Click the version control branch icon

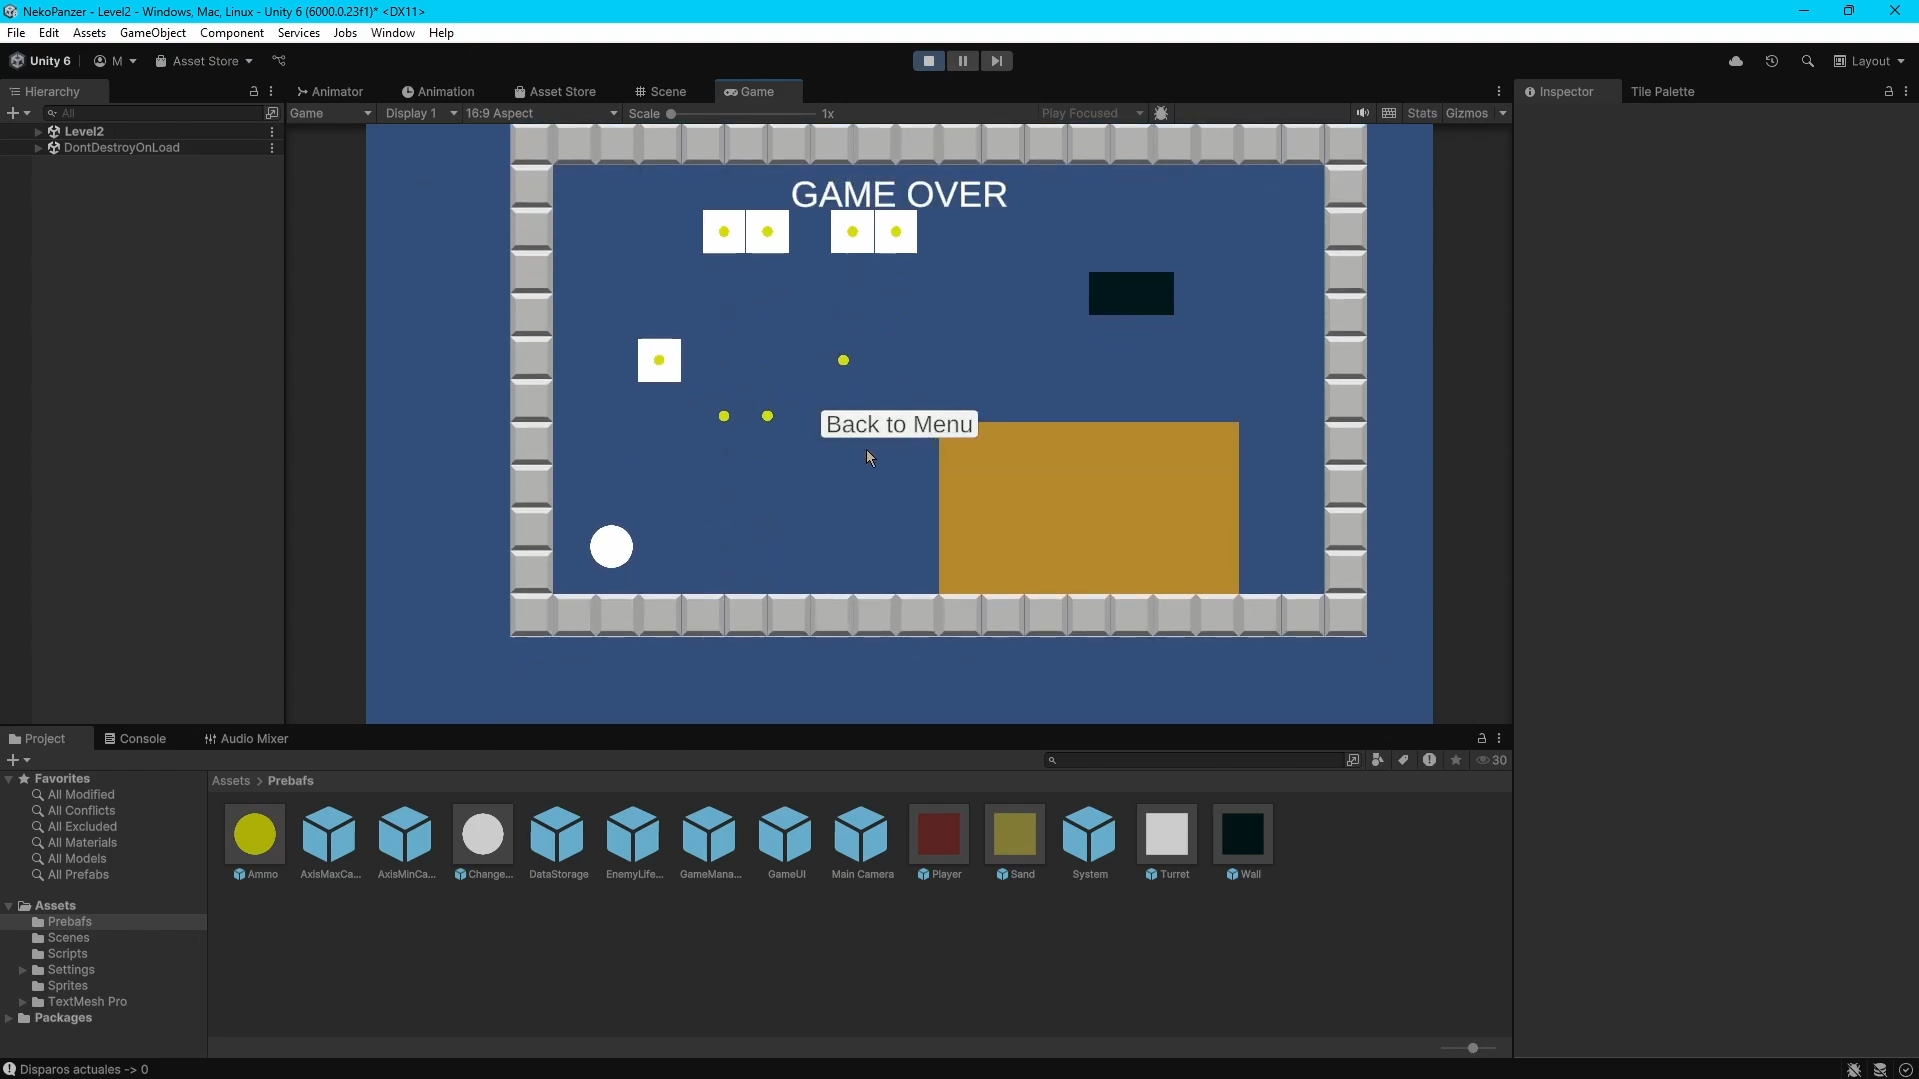click(279, 61)
